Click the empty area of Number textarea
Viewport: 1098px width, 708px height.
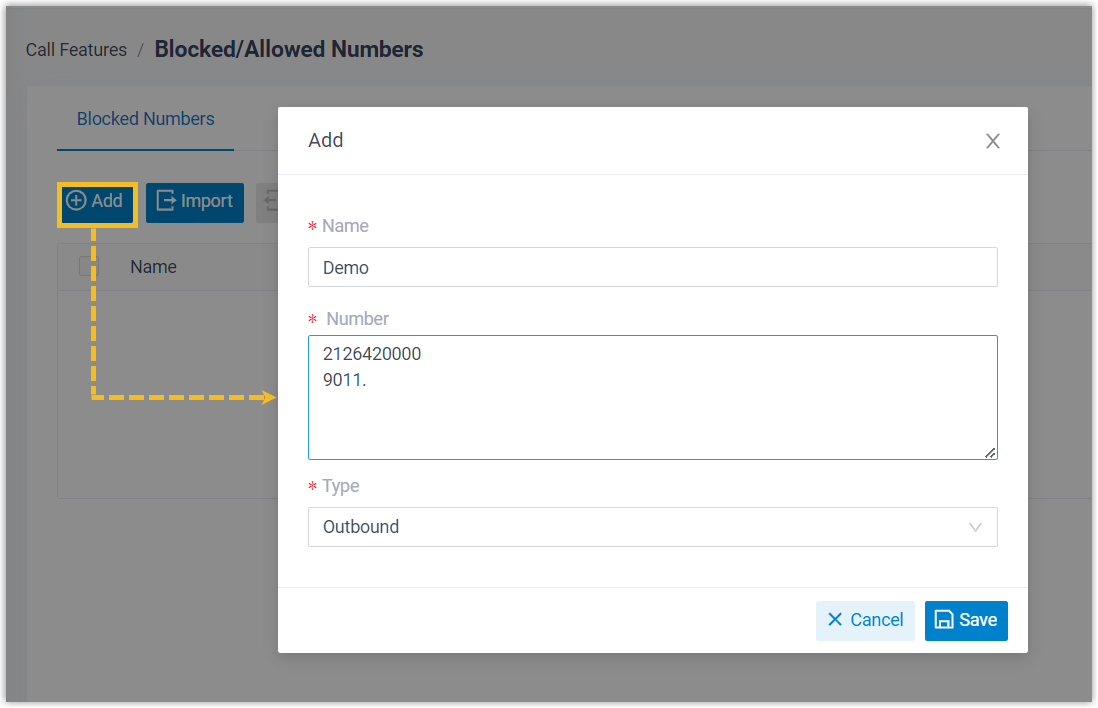[x=652, y=425]
